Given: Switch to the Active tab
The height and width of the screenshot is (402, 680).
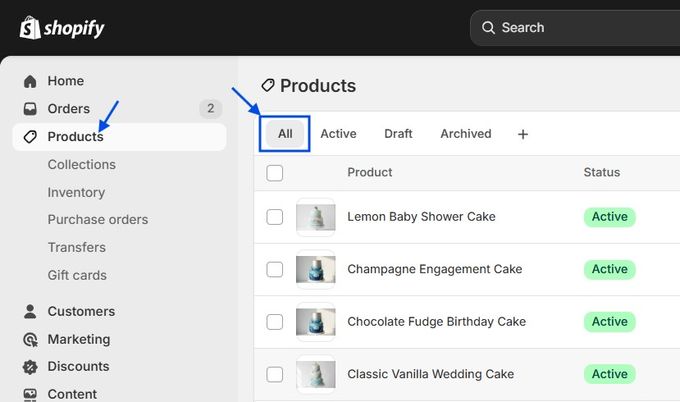Looking at the screenshot, I should pos(338,134).
